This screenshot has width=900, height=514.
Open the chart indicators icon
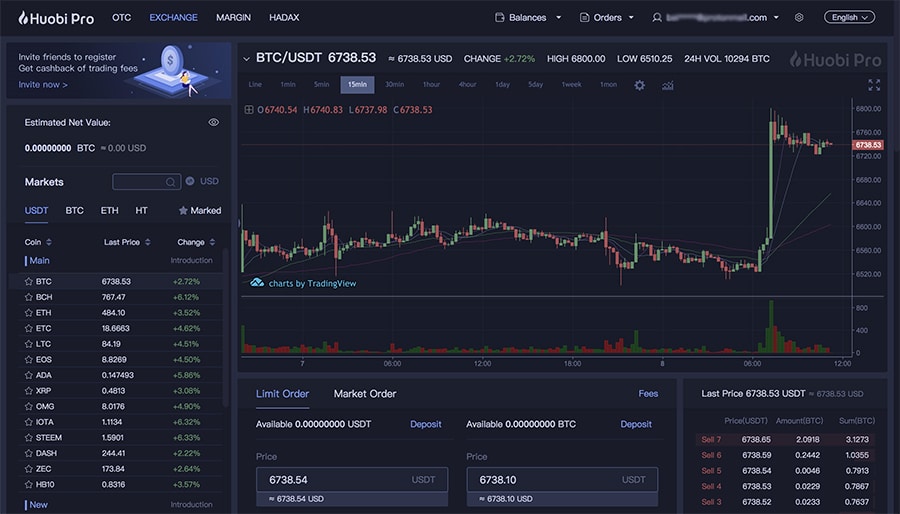[x=667, y=85]
